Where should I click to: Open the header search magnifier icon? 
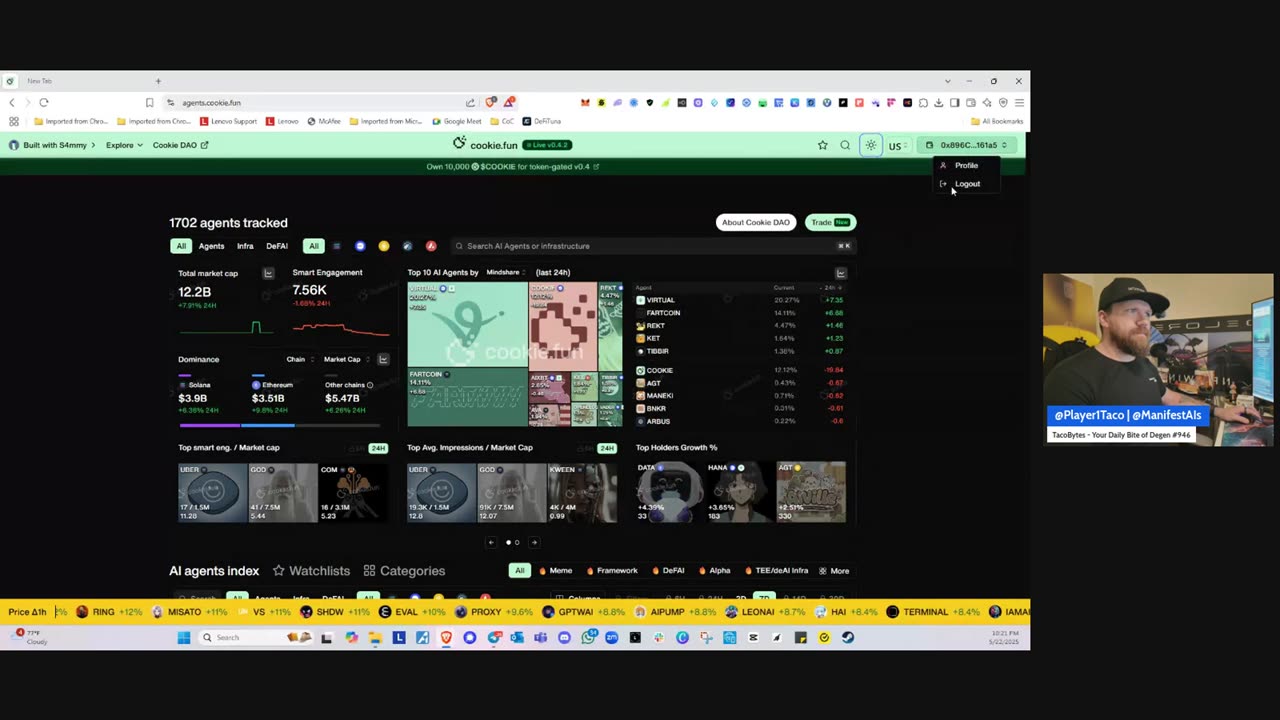[x=845, y=145]
